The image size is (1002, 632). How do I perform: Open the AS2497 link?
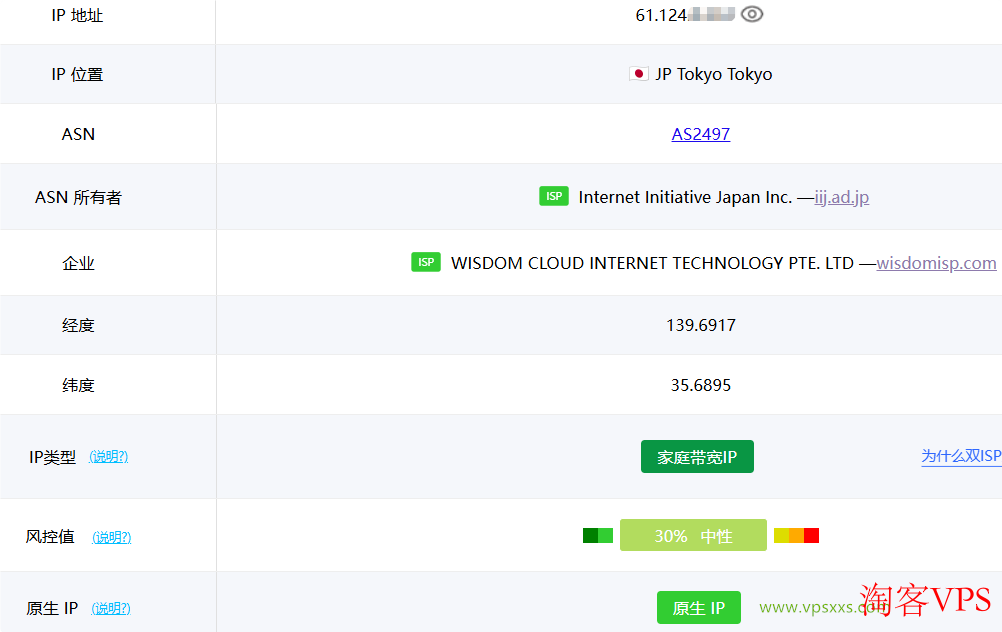[700, 134]
